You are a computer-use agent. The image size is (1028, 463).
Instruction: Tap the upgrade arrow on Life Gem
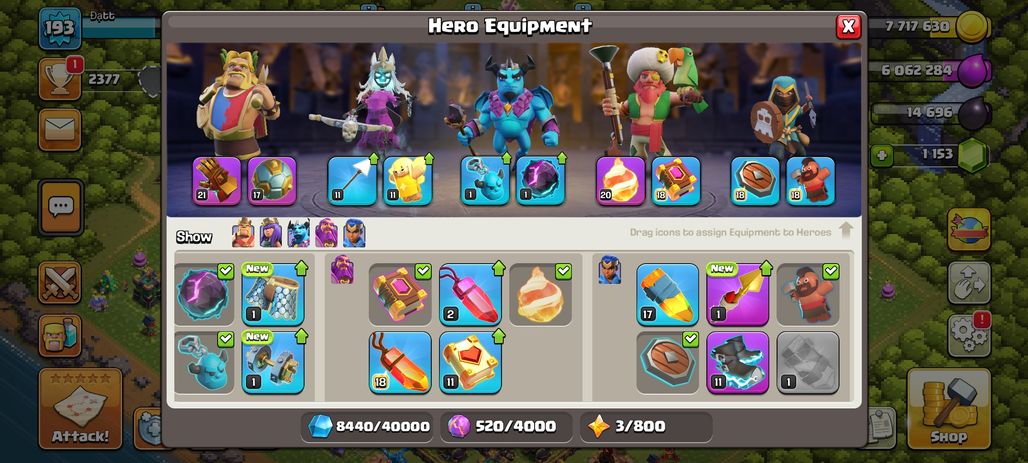click(498, 268)
